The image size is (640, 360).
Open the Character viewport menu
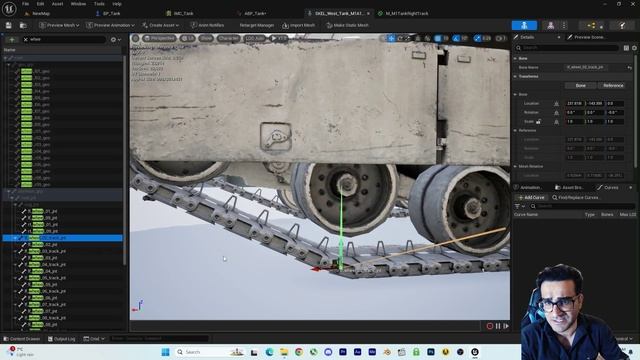point(229,38)
